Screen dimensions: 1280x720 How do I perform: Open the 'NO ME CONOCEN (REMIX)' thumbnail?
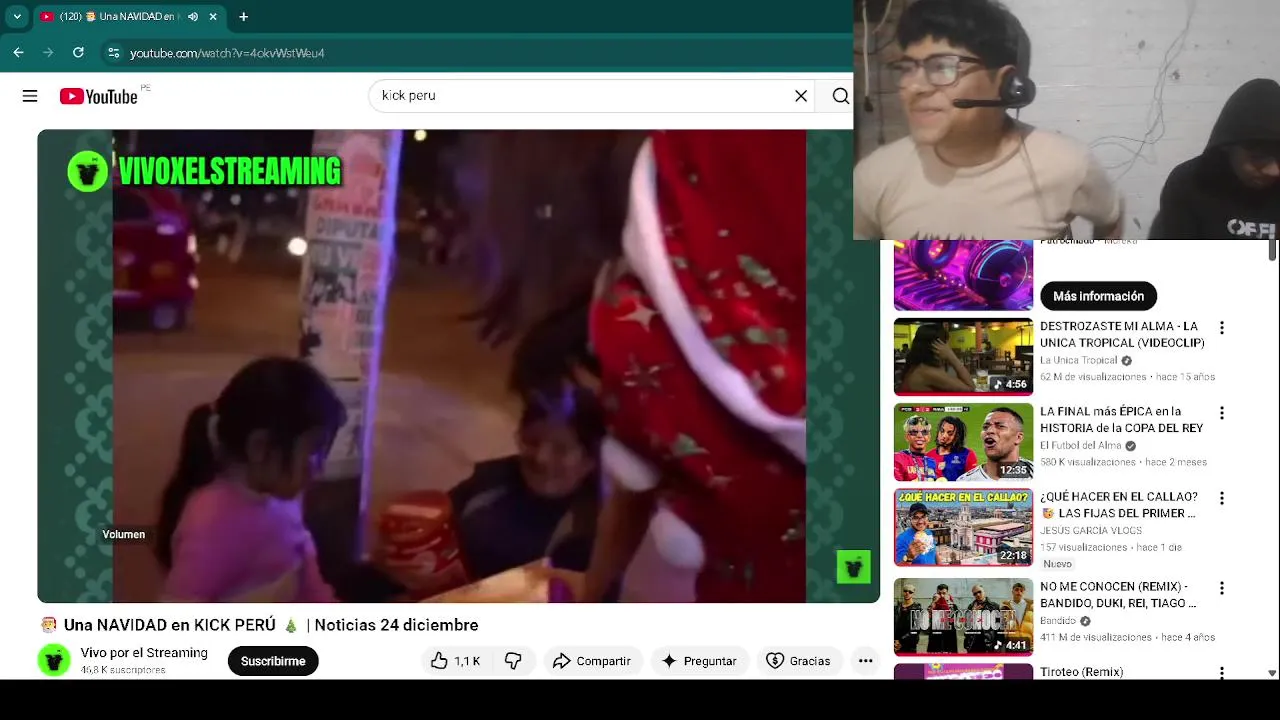[x=963, y=616]
